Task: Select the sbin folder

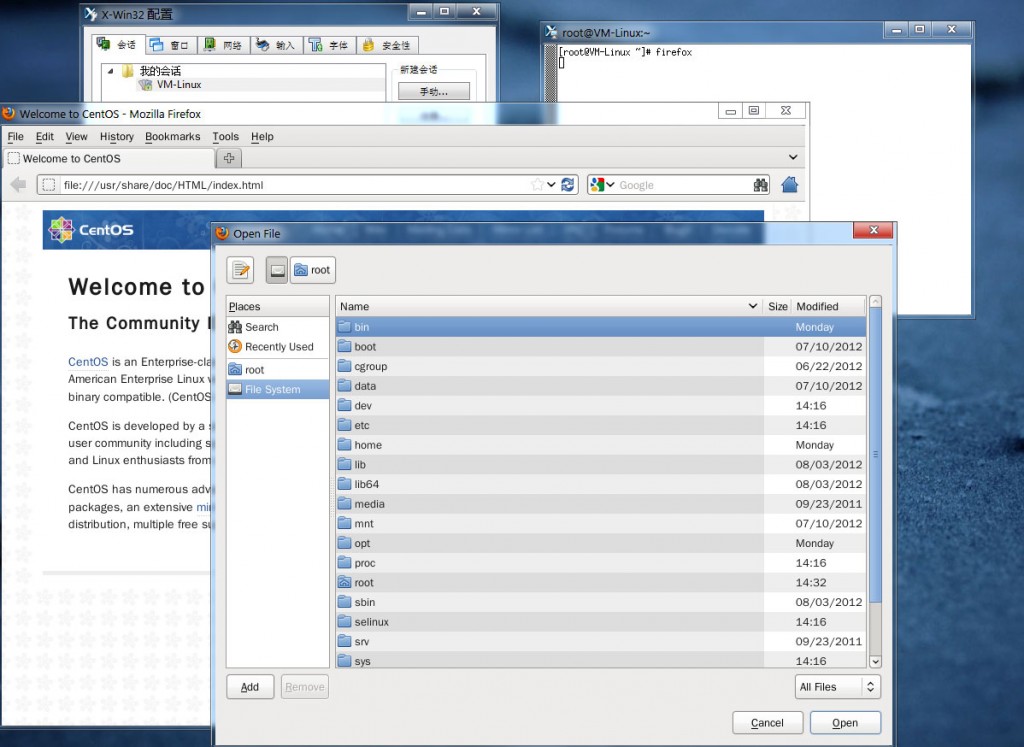Action: coord(601,601)
